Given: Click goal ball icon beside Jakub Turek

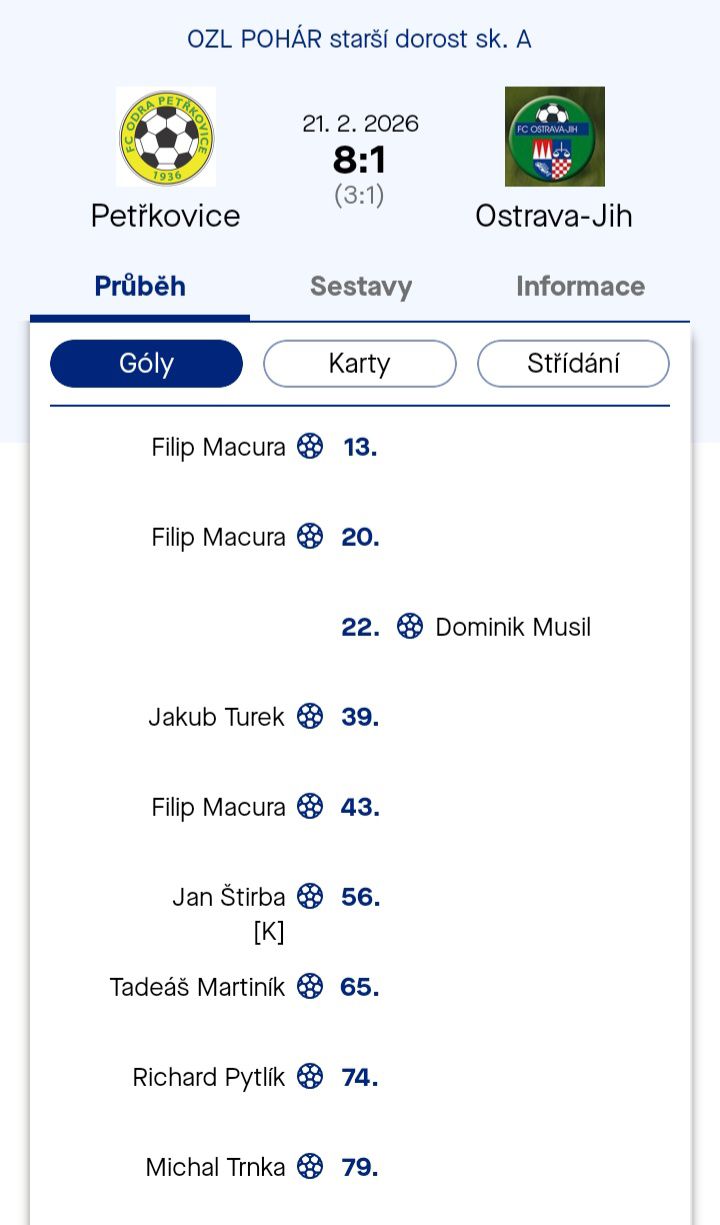Looking at the screenshot, I should click(311, 717).
